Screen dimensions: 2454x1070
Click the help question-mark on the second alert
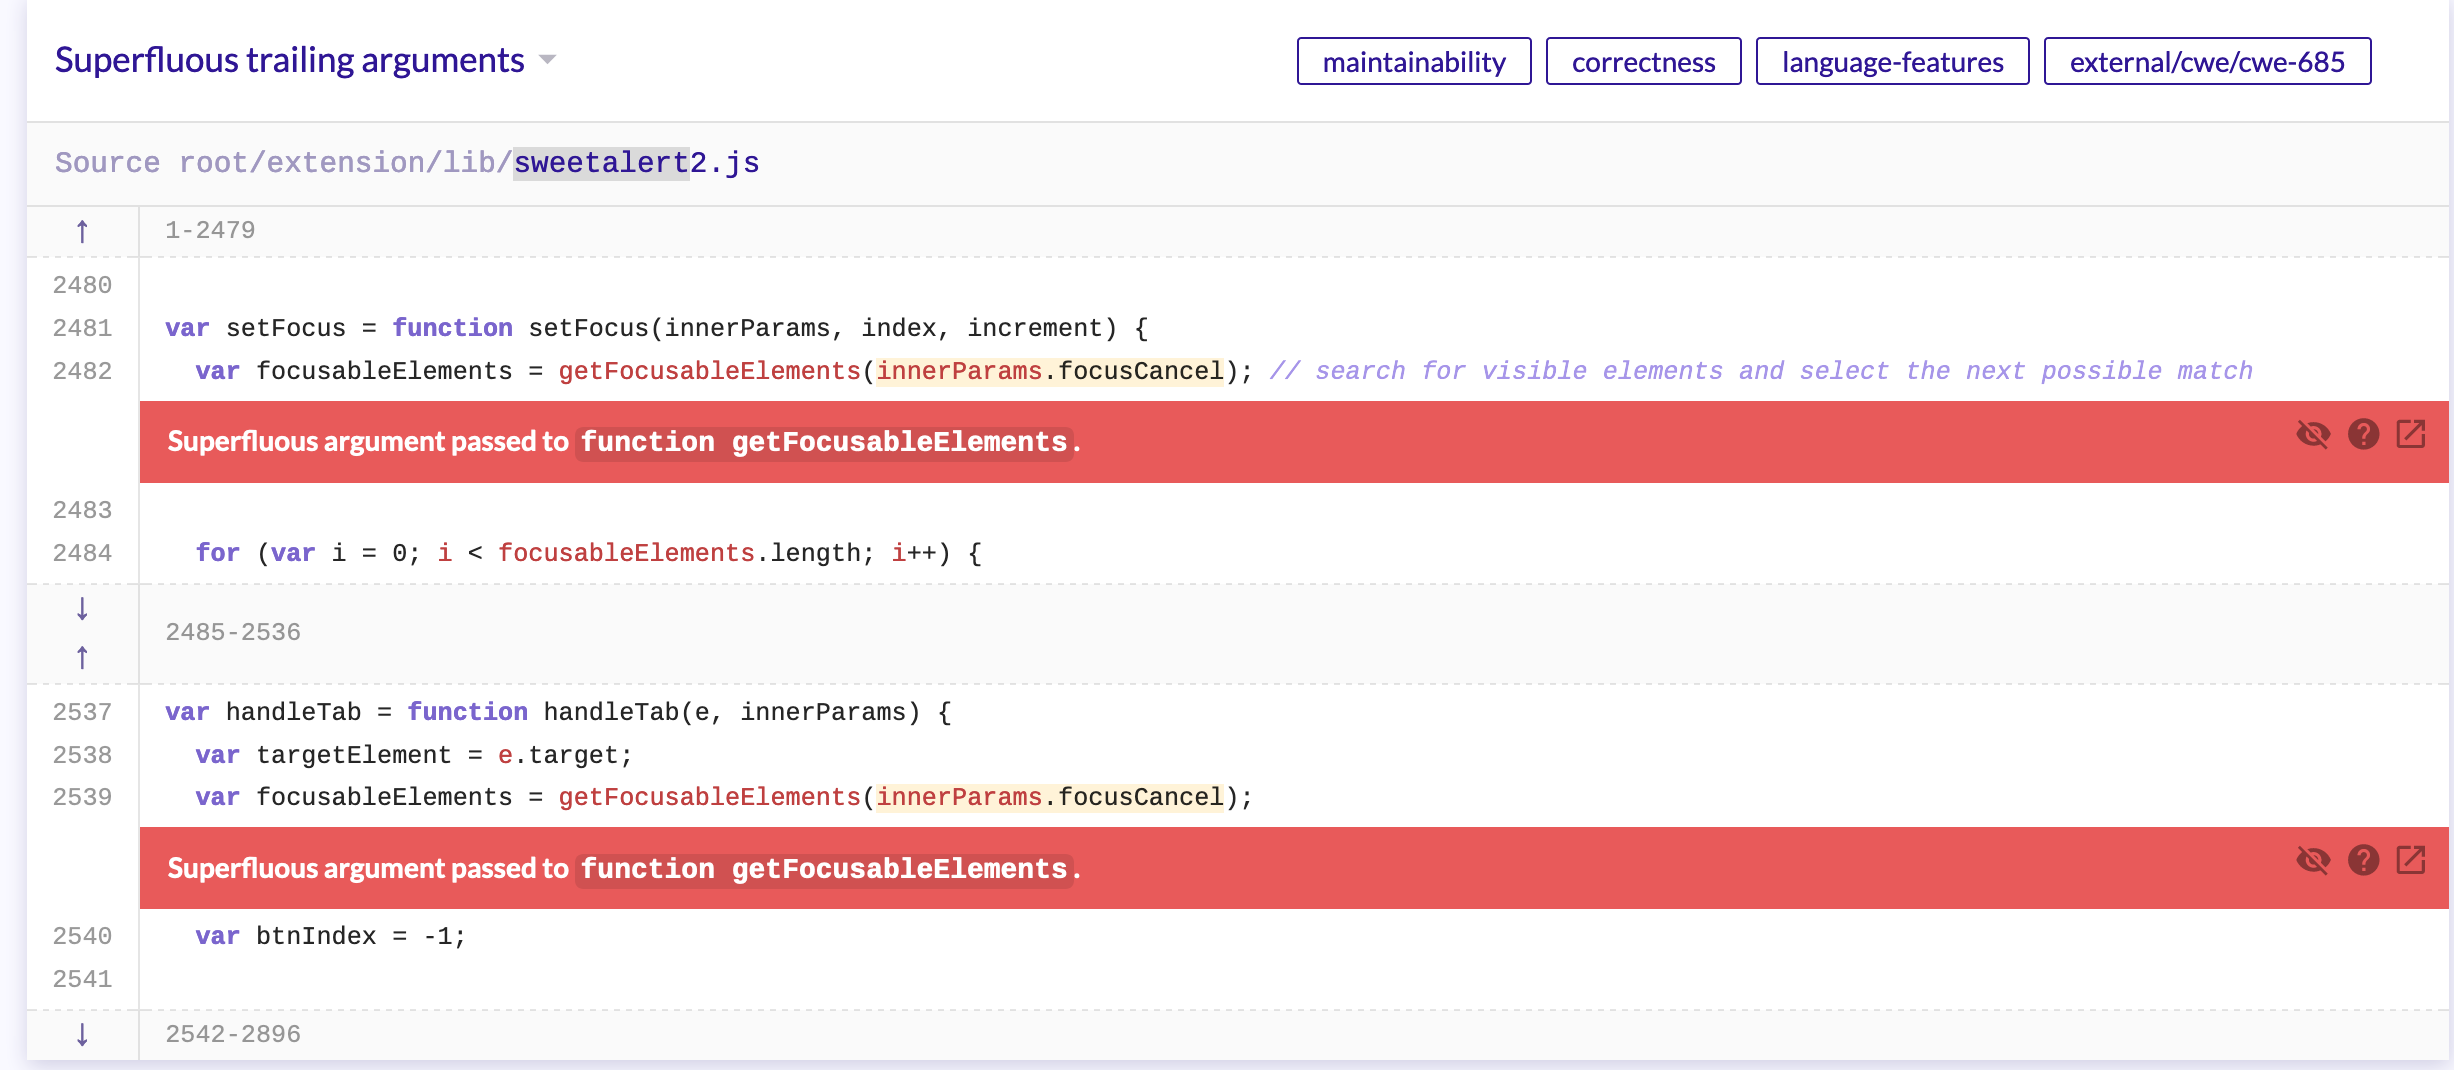2364,860
